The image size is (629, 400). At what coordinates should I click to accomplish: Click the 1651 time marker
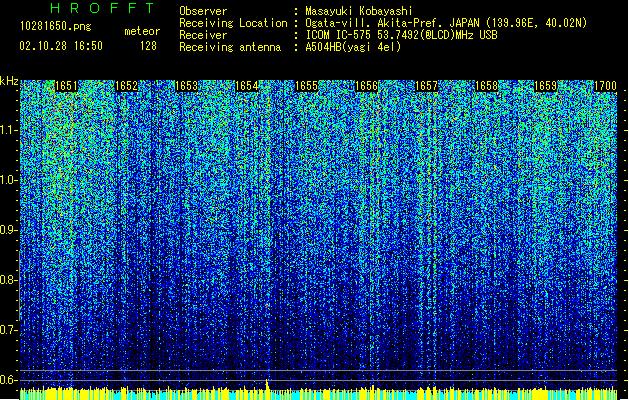click(x=66, y=86)
